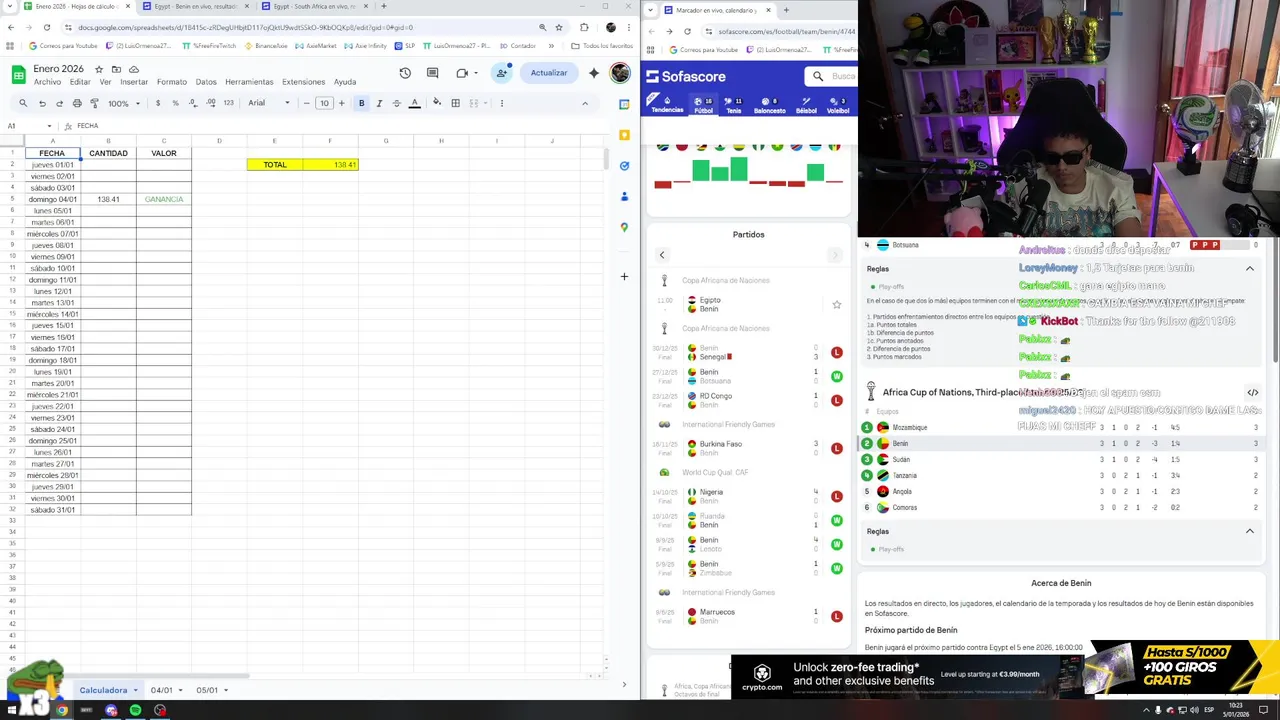Decrease font size with minus button
The width and height of the screenshot is (1280, 720).
(307, 103)
